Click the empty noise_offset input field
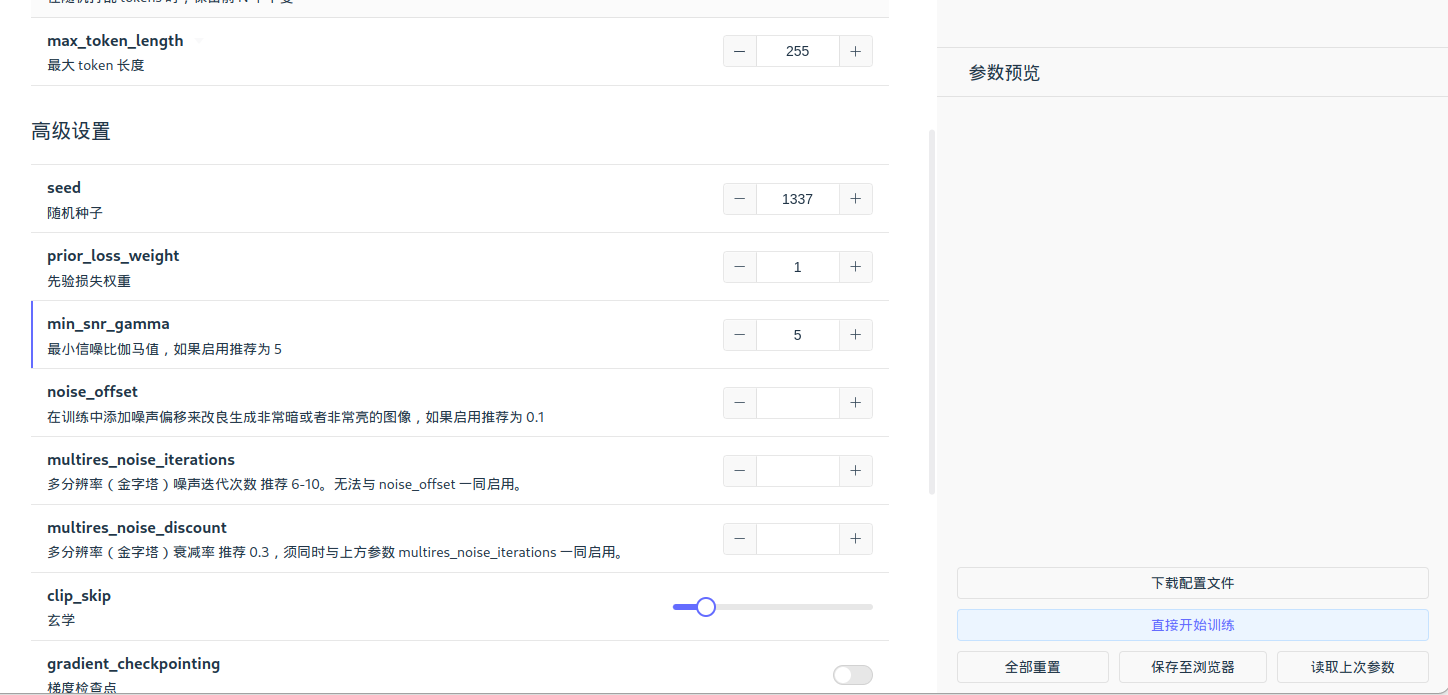The height and width of the screenshot is (695, 1448). 797,402
